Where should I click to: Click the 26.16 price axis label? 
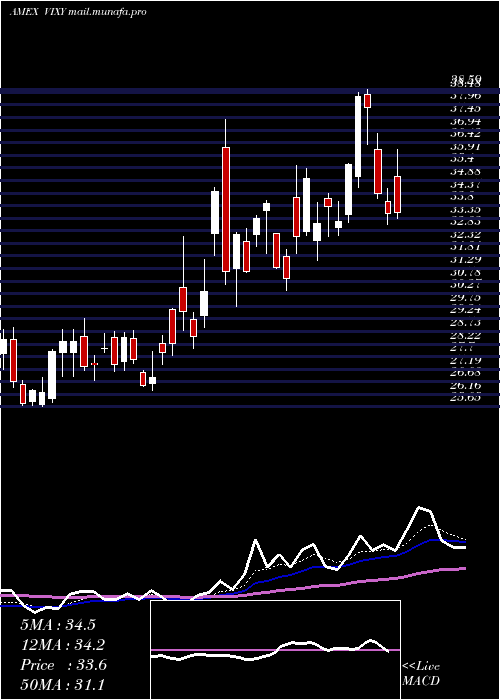(x=465, y=386)
